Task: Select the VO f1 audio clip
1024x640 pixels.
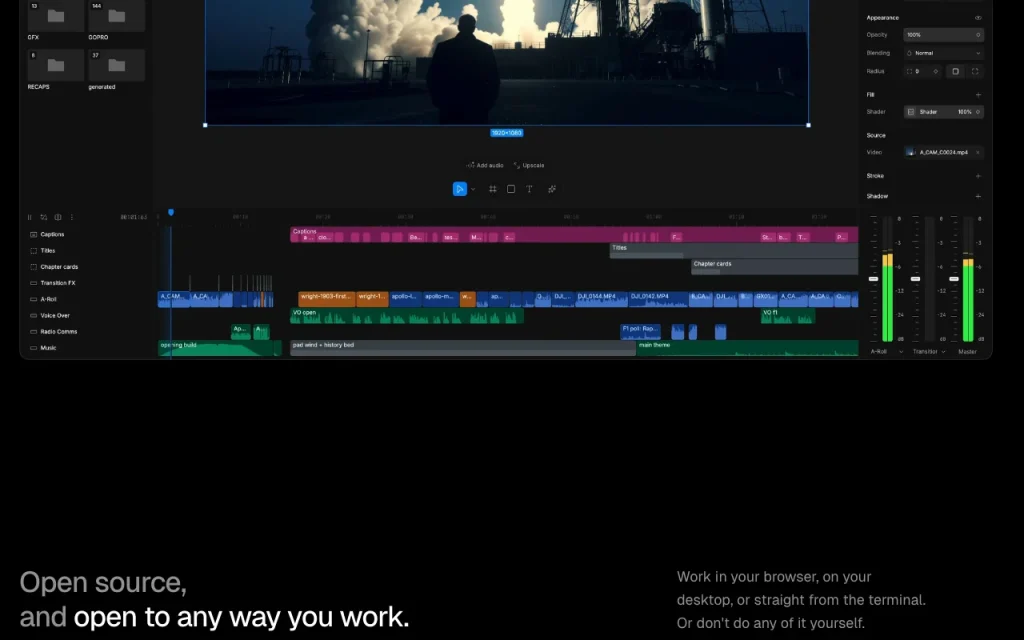Action: click(x=788, y=316)
